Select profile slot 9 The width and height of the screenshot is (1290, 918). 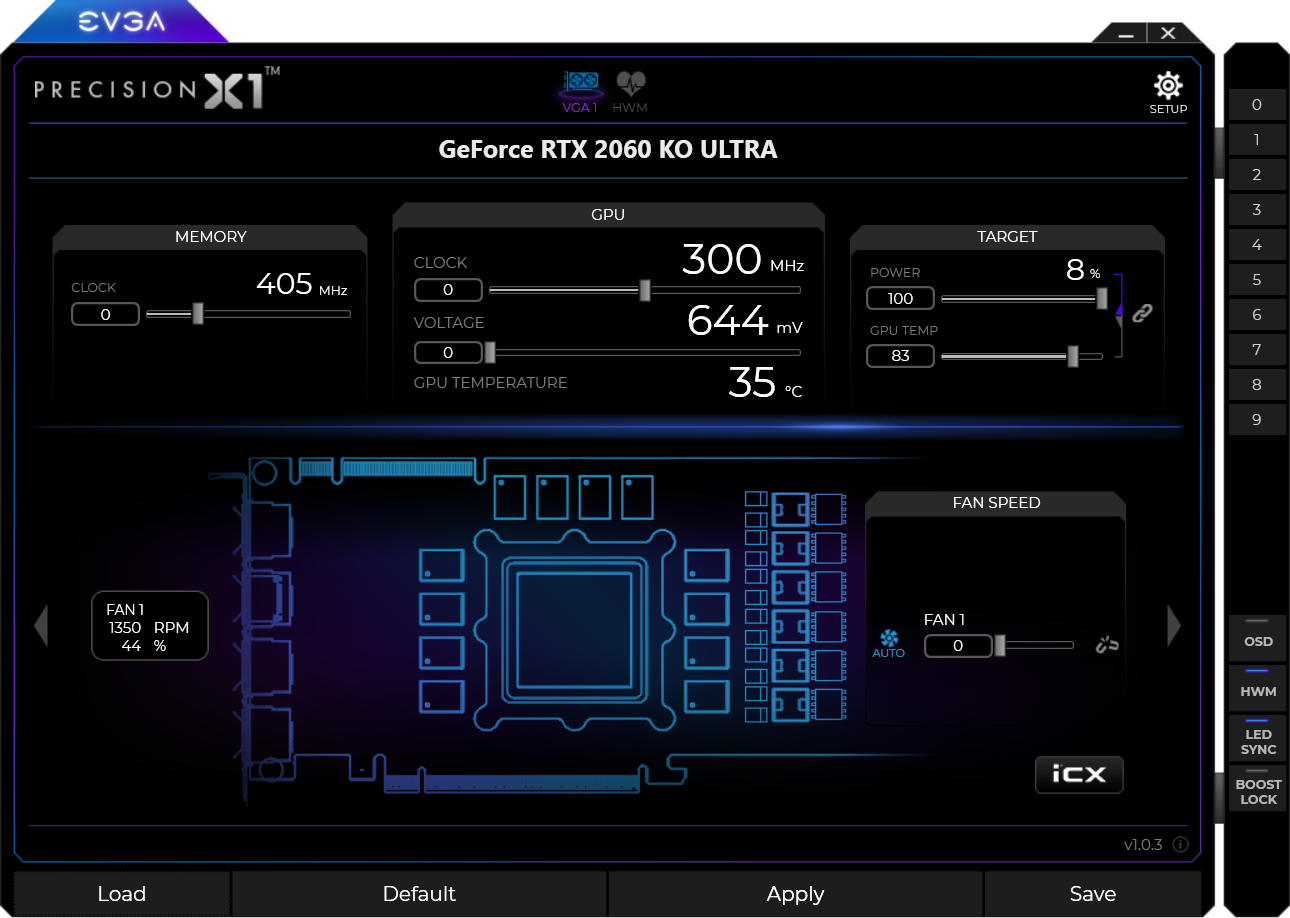pyautogui.click(x=1257, y=420)
